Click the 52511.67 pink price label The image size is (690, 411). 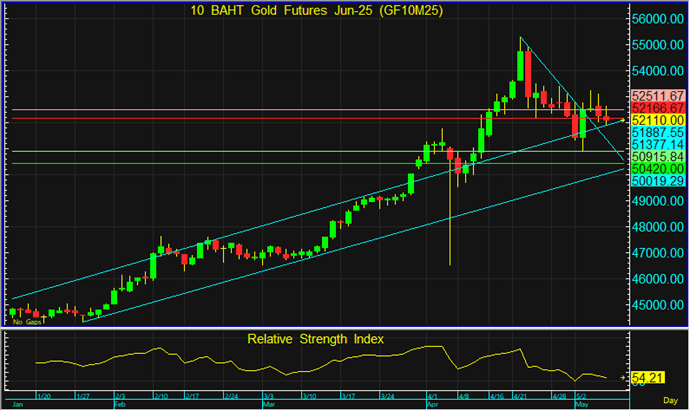click(657, 95)
